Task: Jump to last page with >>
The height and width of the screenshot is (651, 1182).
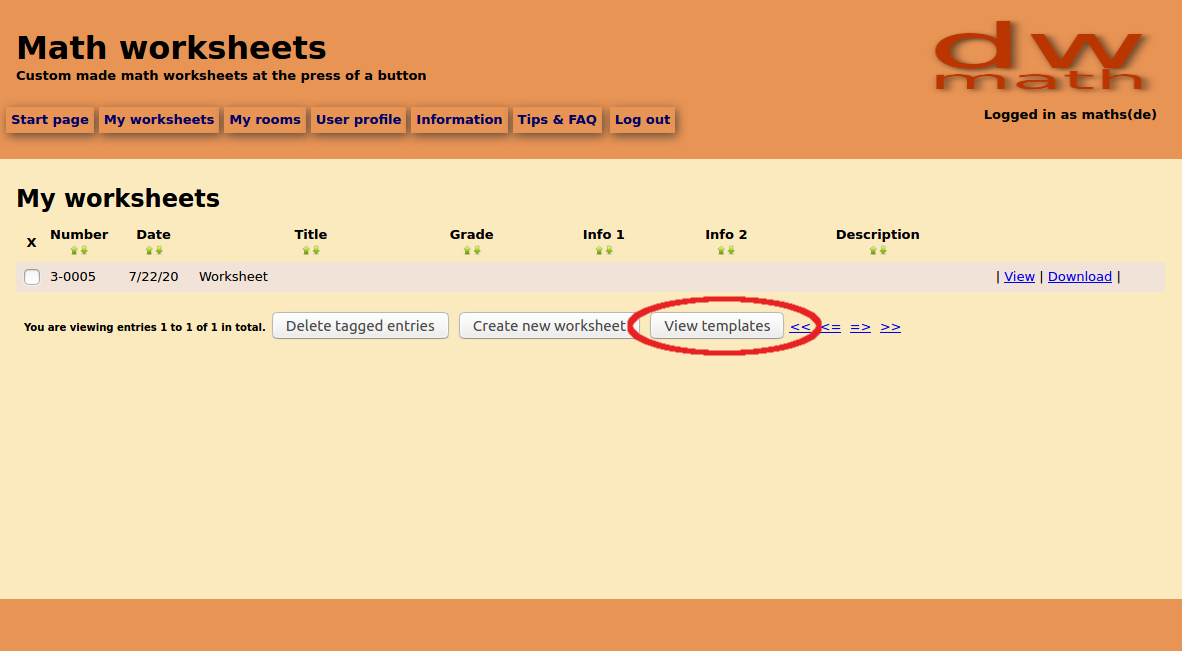Action: coord(890,326)
